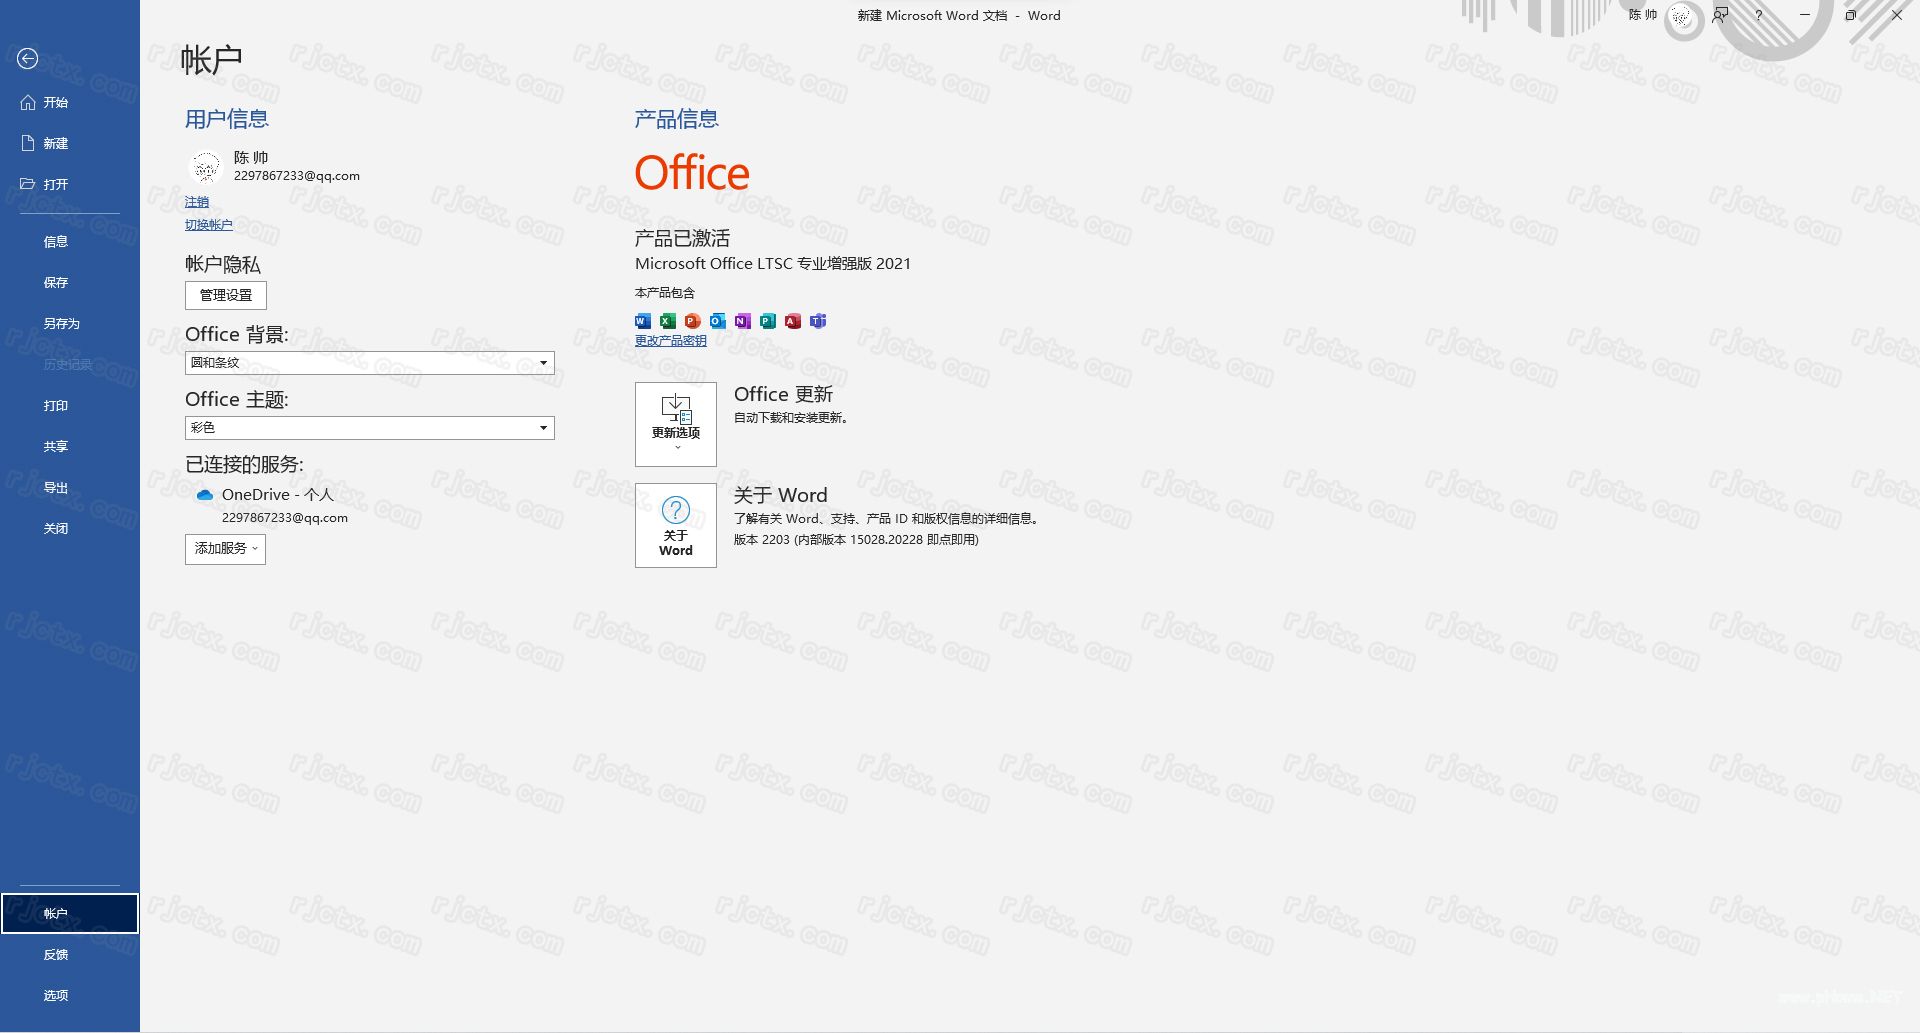The width and height of the screenshot is (1920, 1033).
Task: Open the Access product icon
Action: pyautogui.click(x=793, y=321)
